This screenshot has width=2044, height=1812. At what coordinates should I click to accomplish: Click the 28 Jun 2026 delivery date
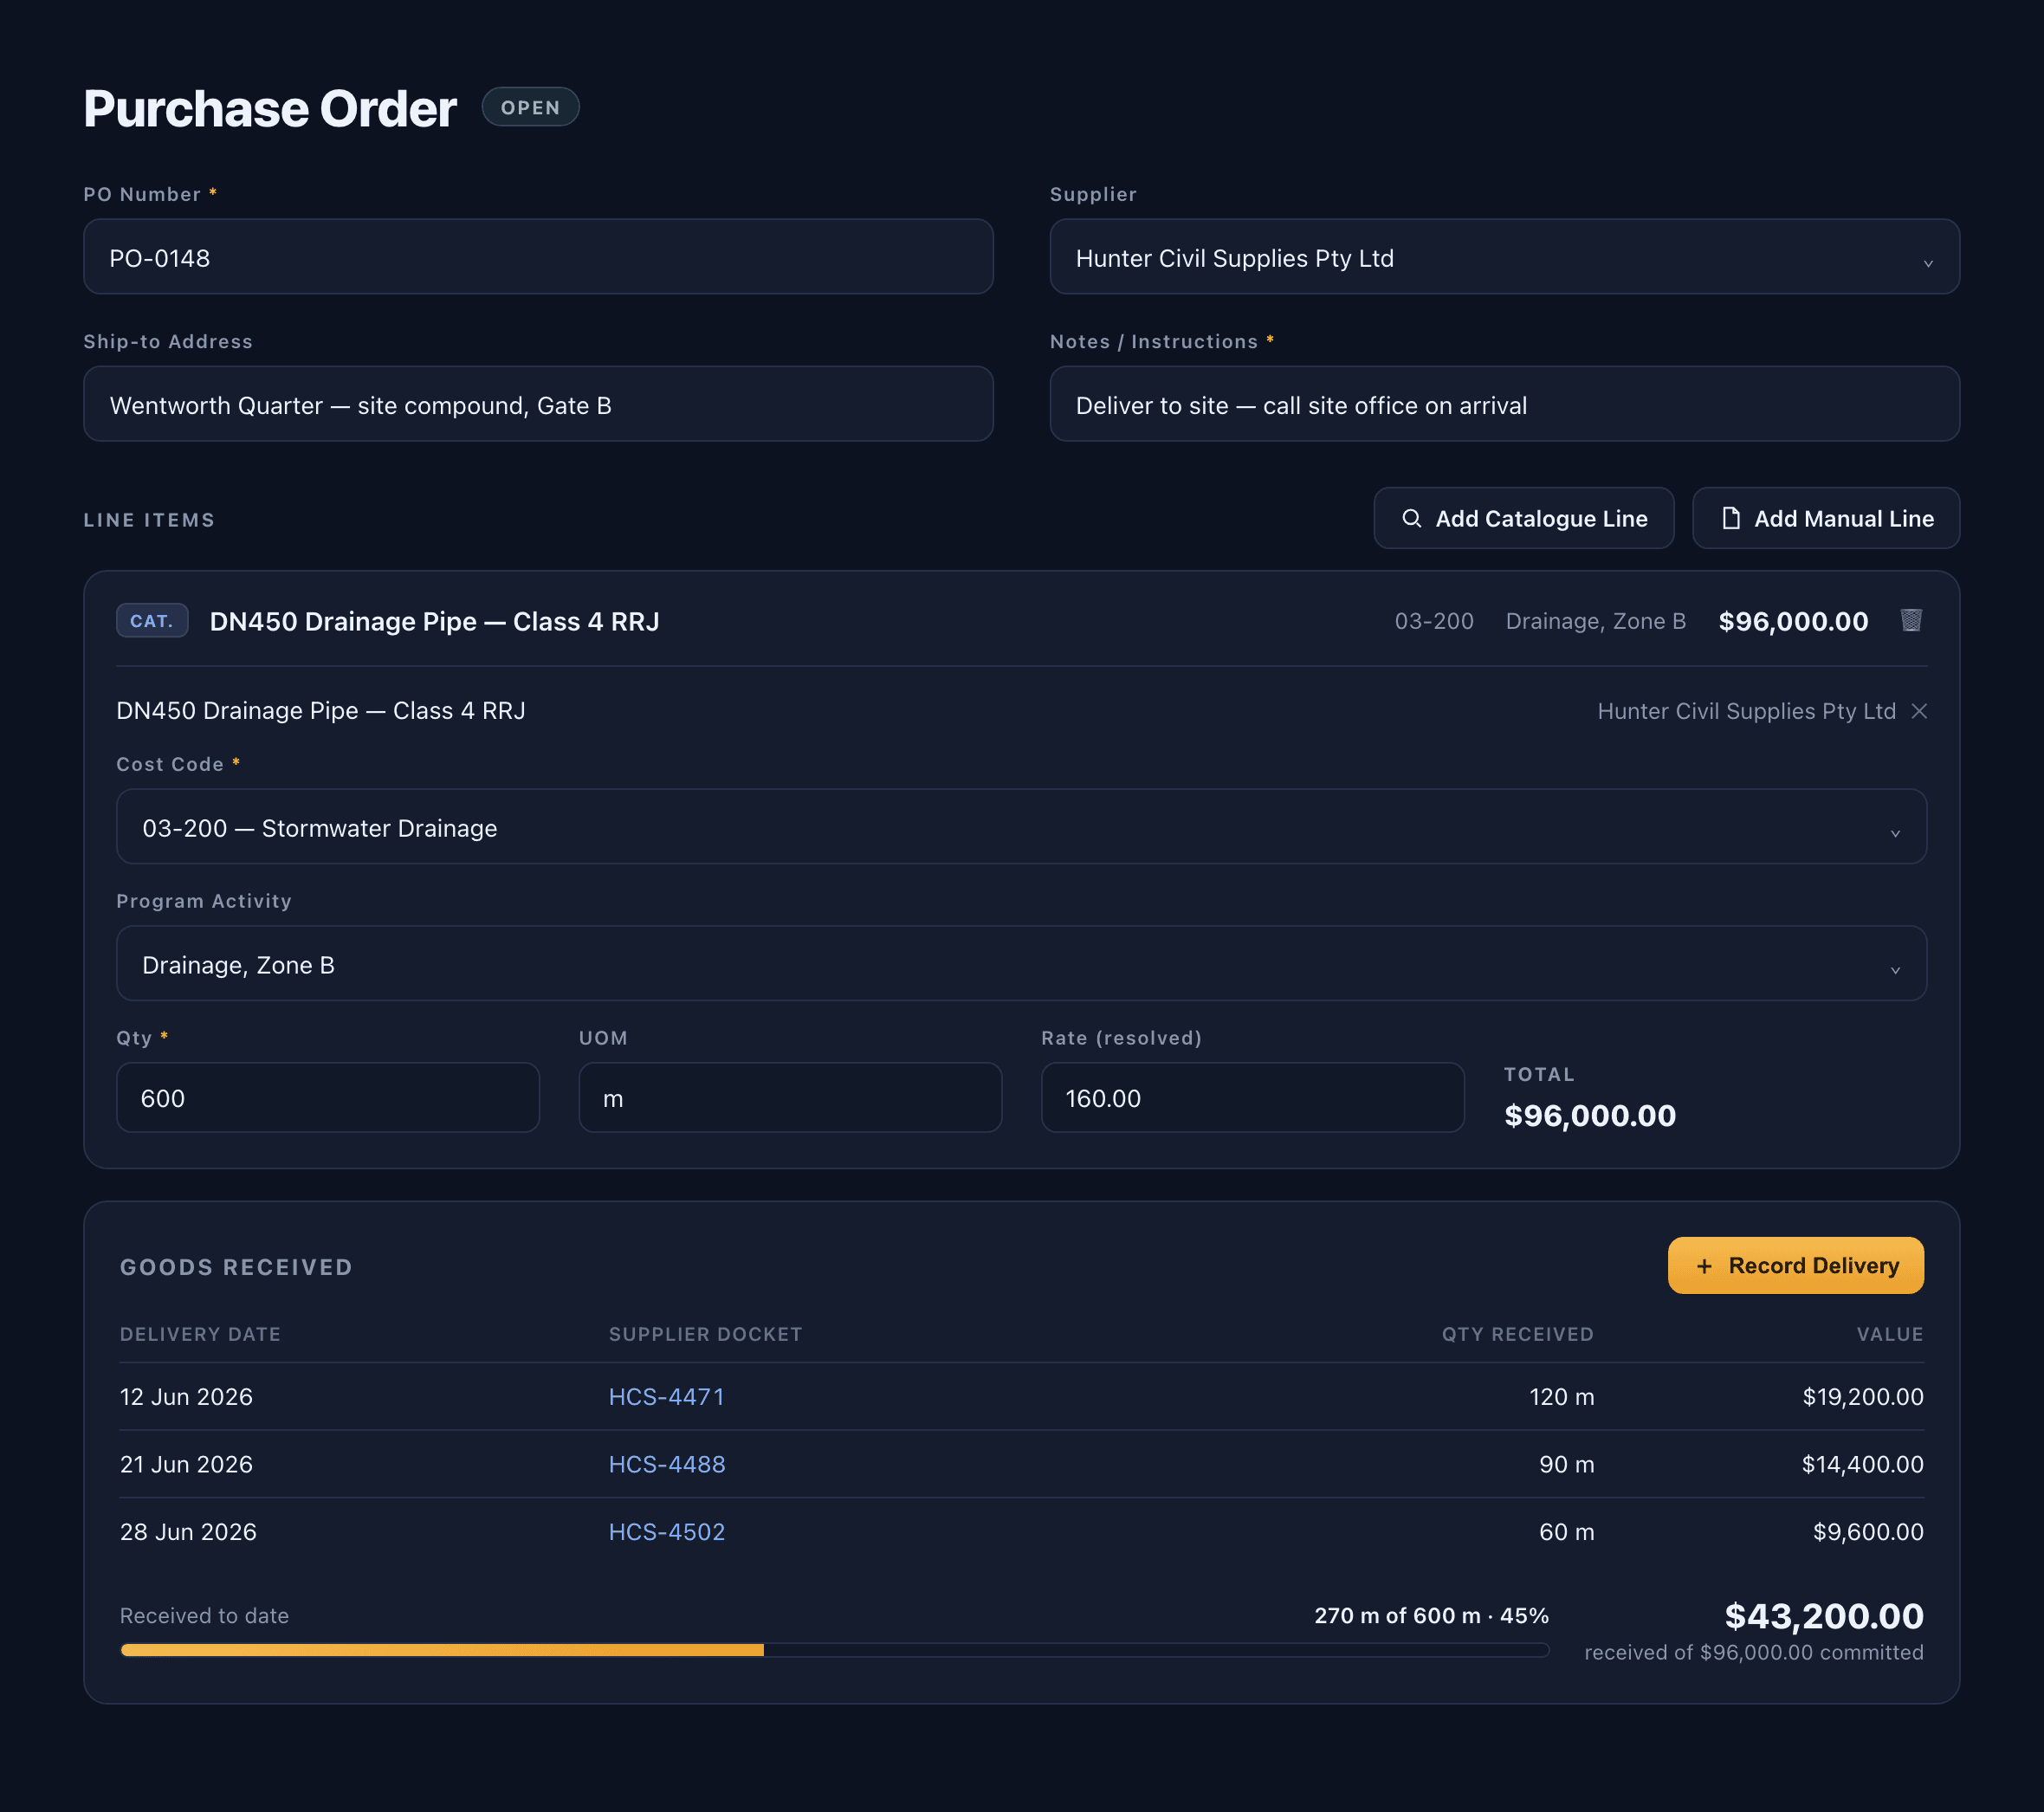[188, 1532]
